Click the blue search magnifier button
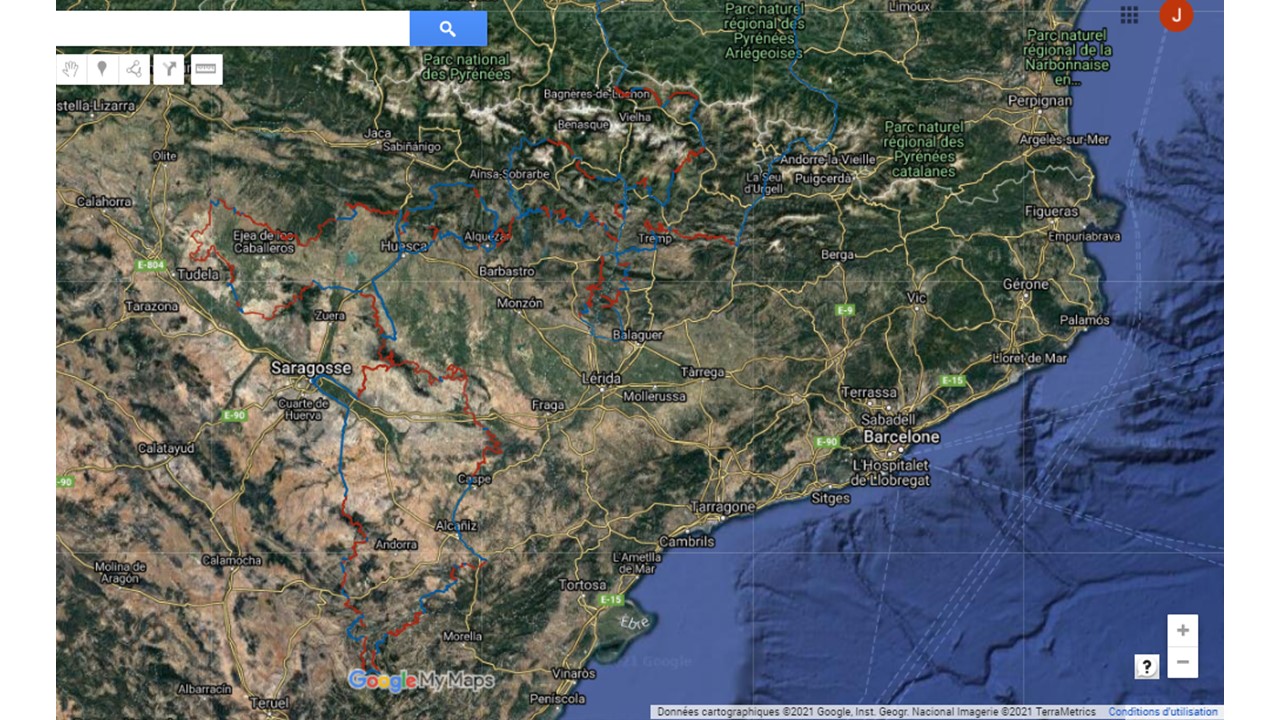 coord(448,29)
